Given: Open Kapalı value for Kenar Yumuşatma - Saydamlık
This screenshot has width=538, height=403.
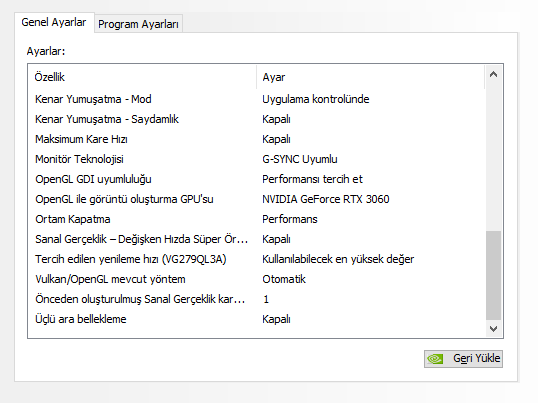Looking at the screenshot, I should 276,119.
